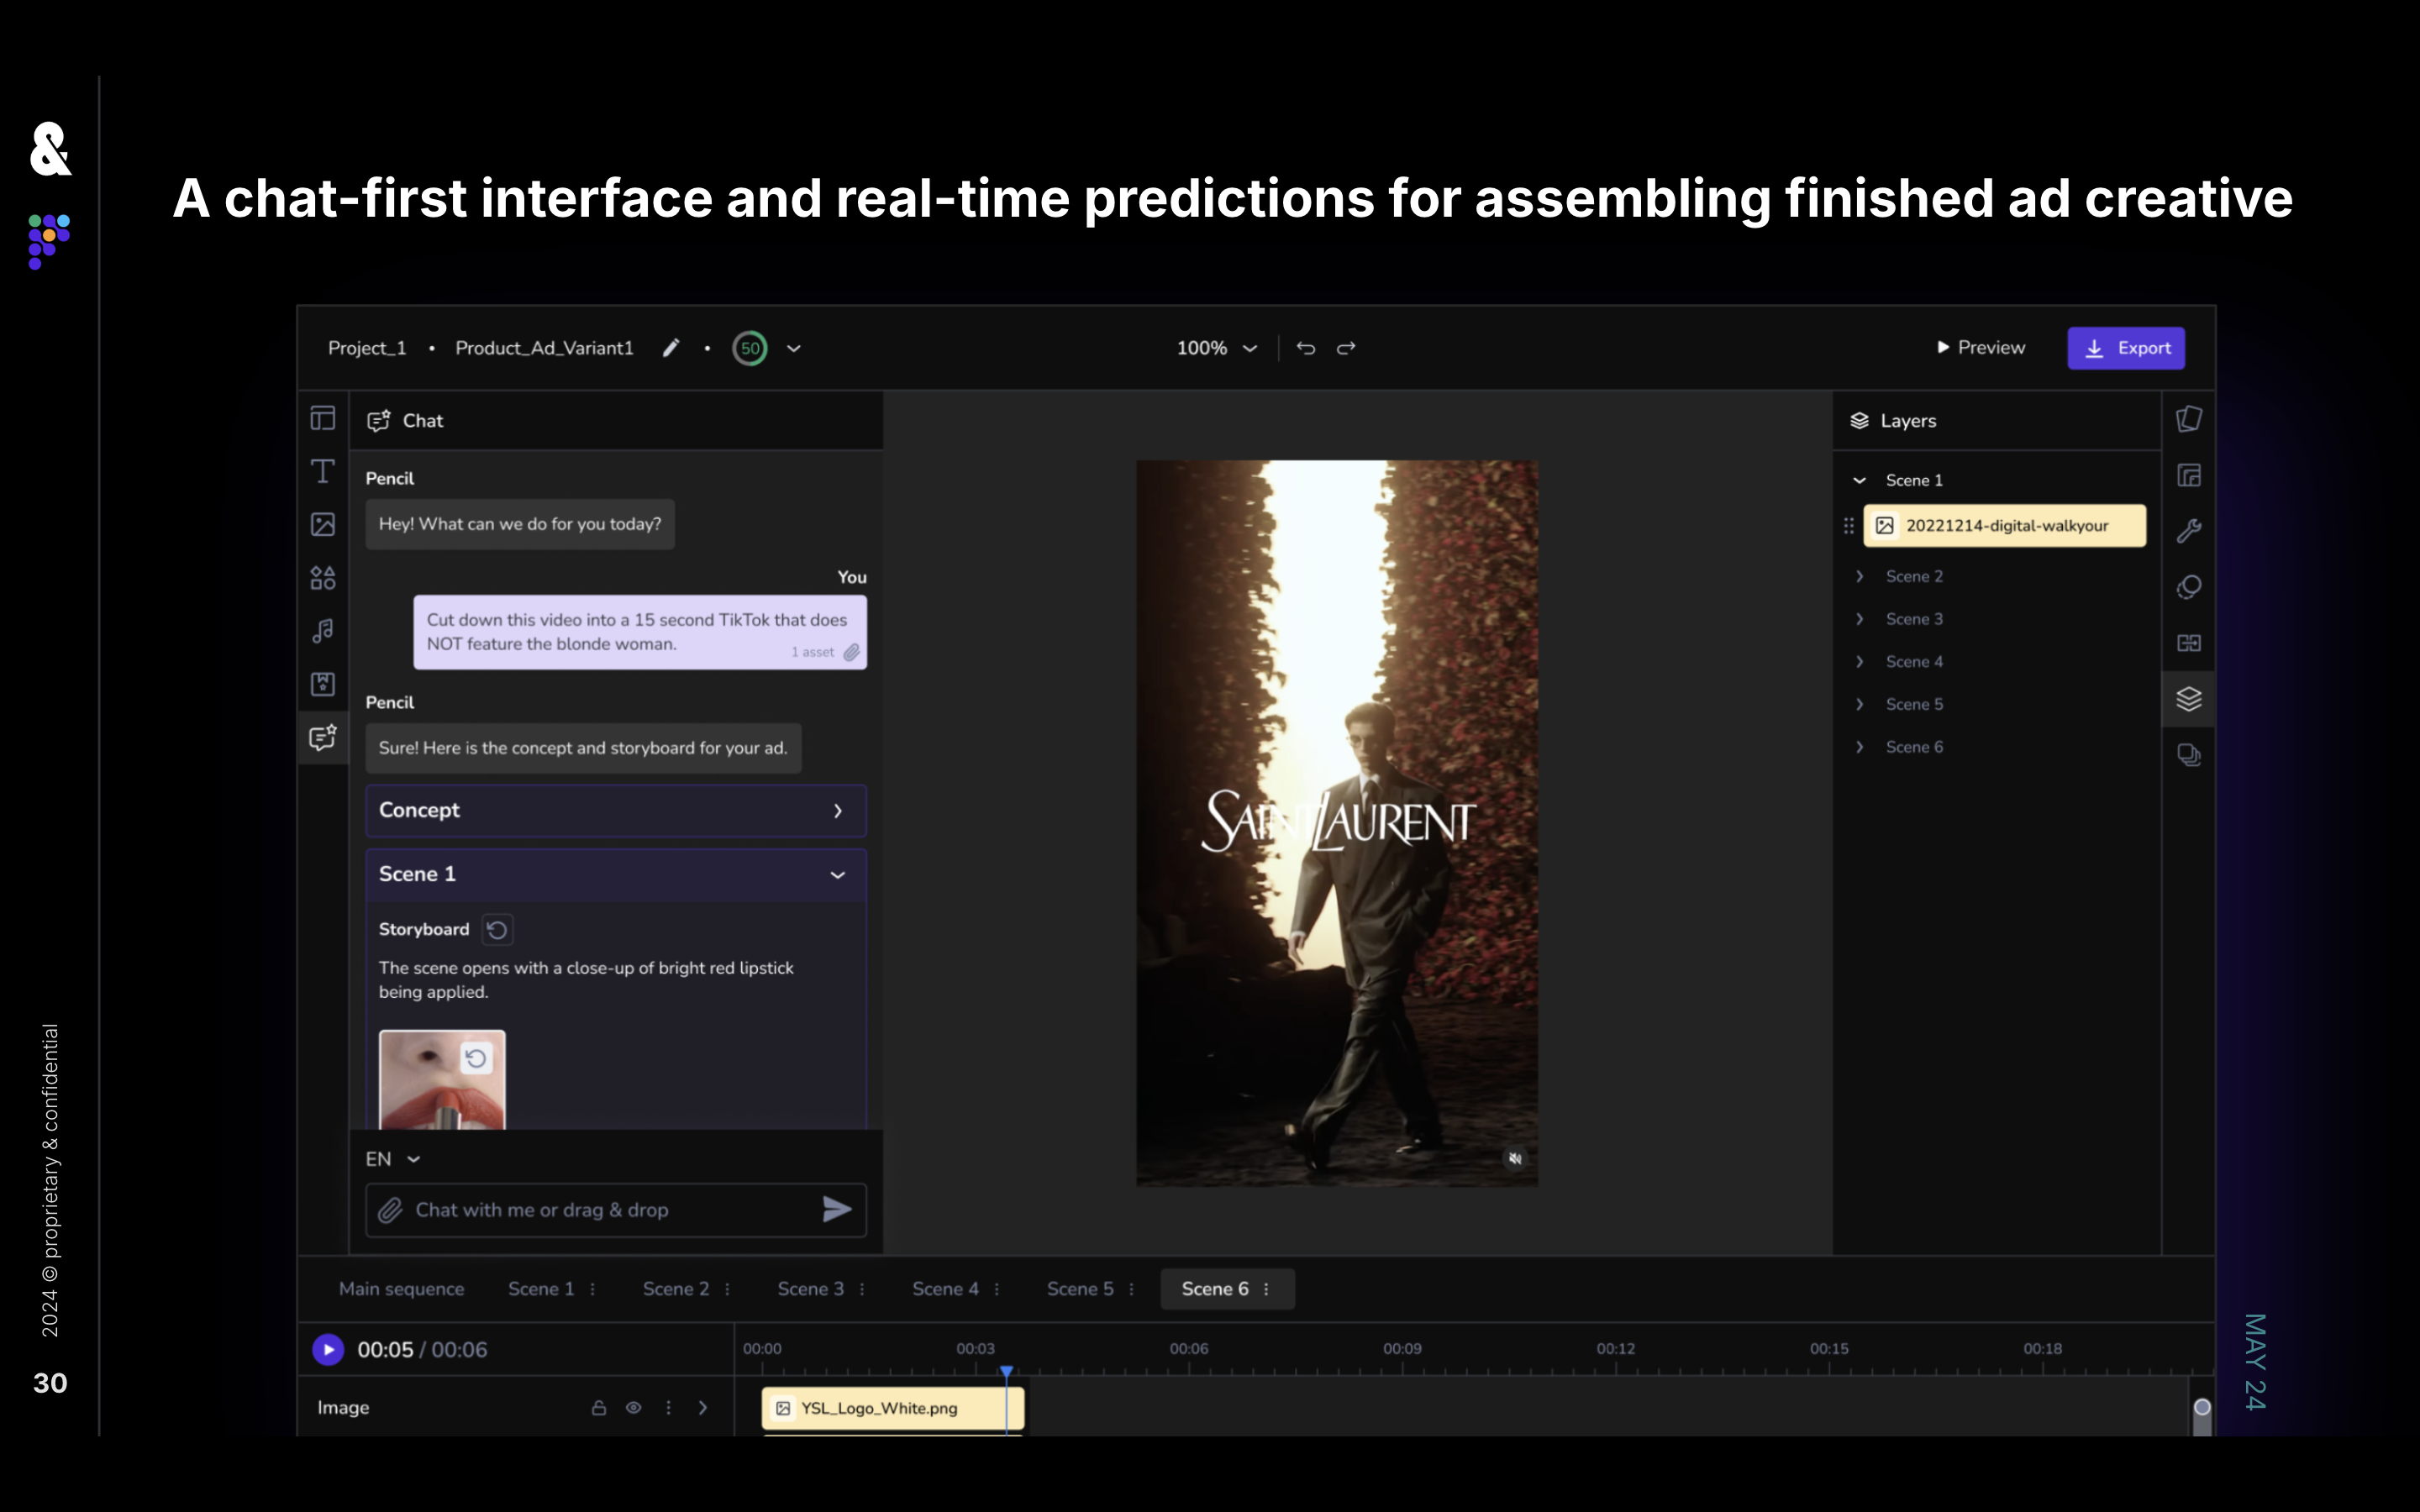Image resolution: width=2420 pixels, height=1512 pixels.
Task: Expand Scene 2 in Layers panel
Action: (x=1859, y=576)
